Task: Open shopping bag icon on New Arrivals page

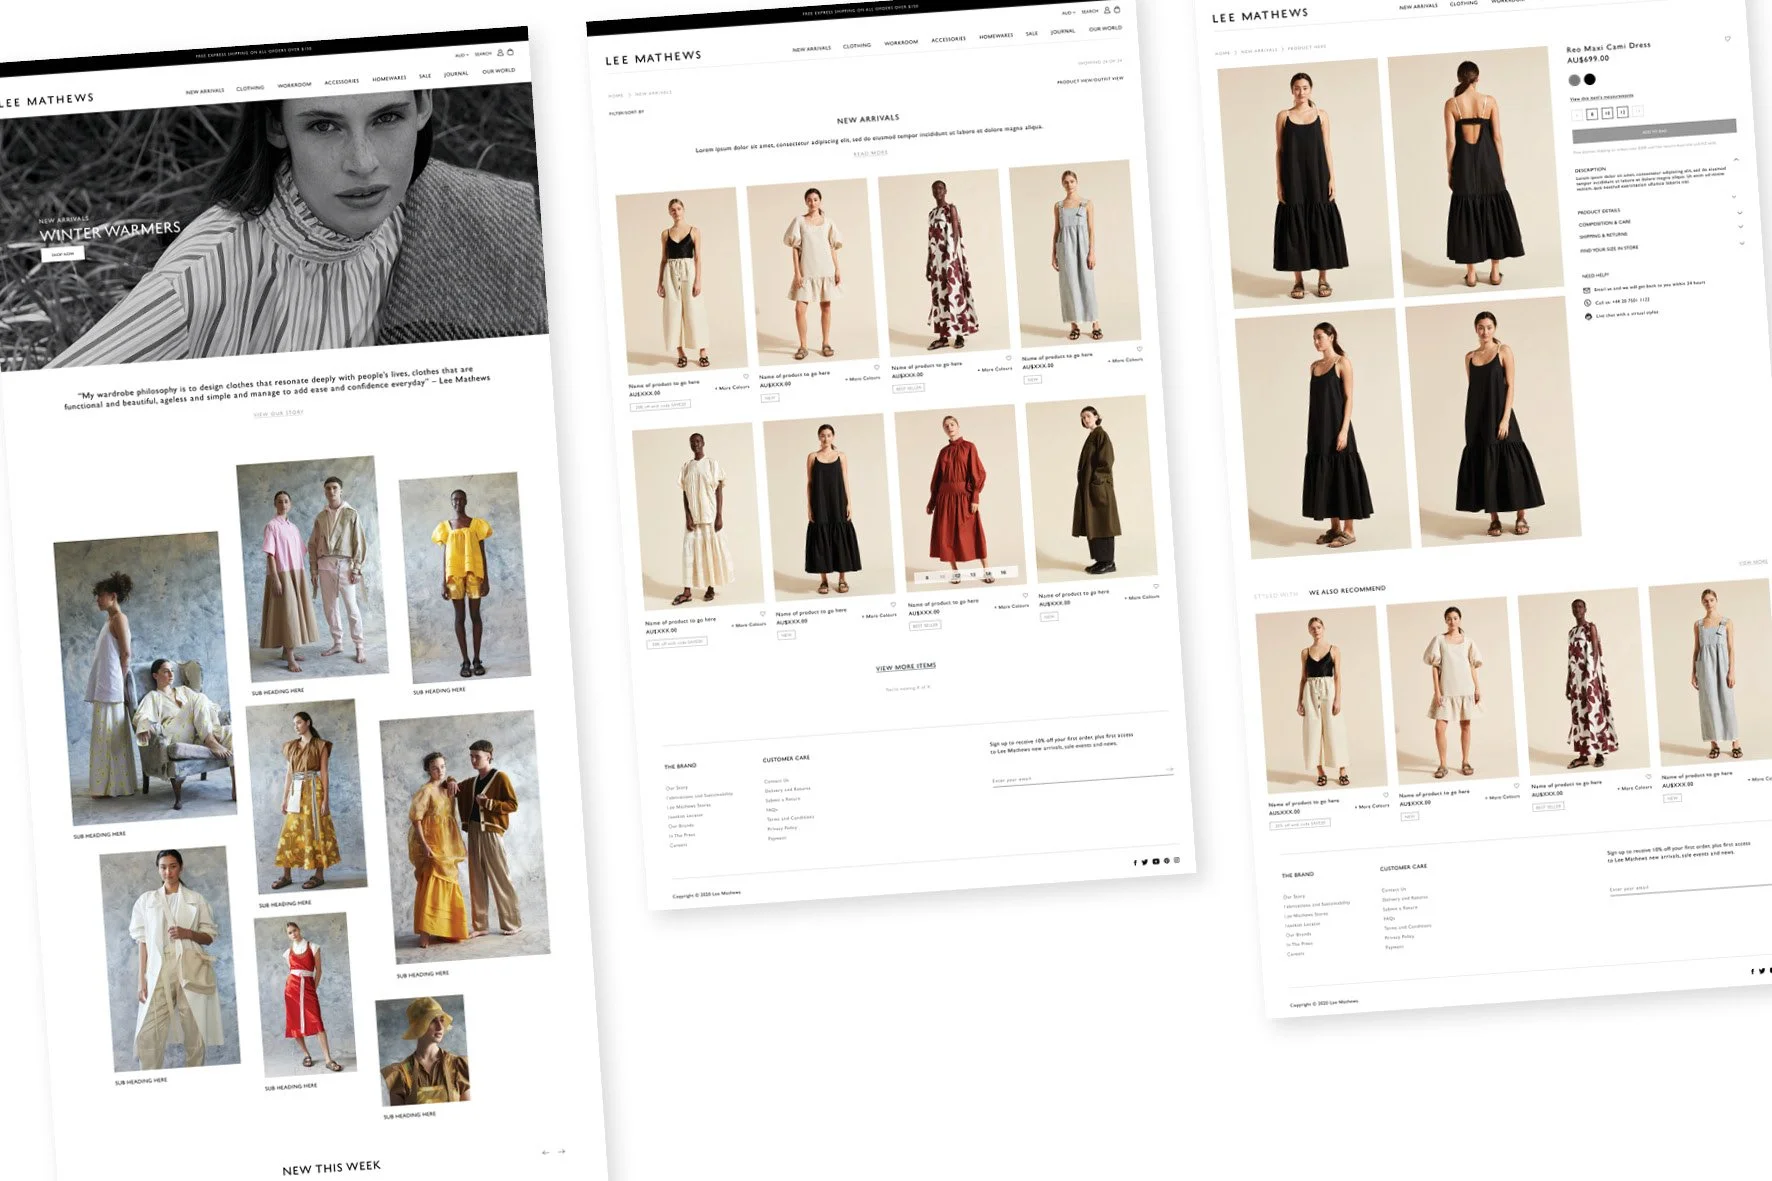Action: coord(1117,10)
